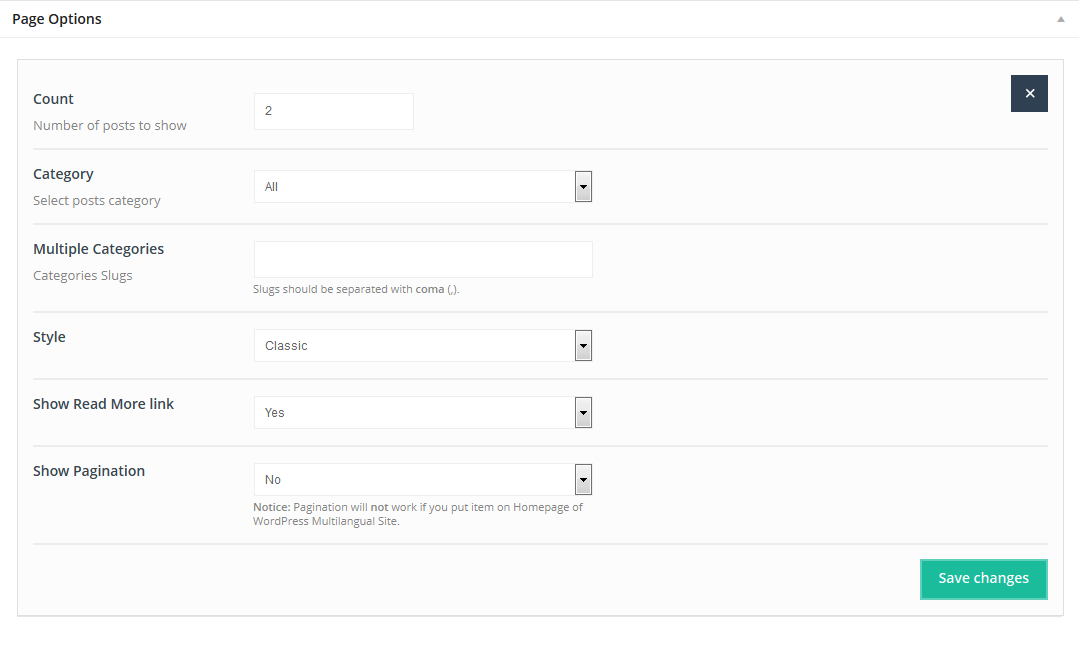The image size is (1079, 649).
Task: Open the Category dropdown showing All
Action: pos(422,187)
